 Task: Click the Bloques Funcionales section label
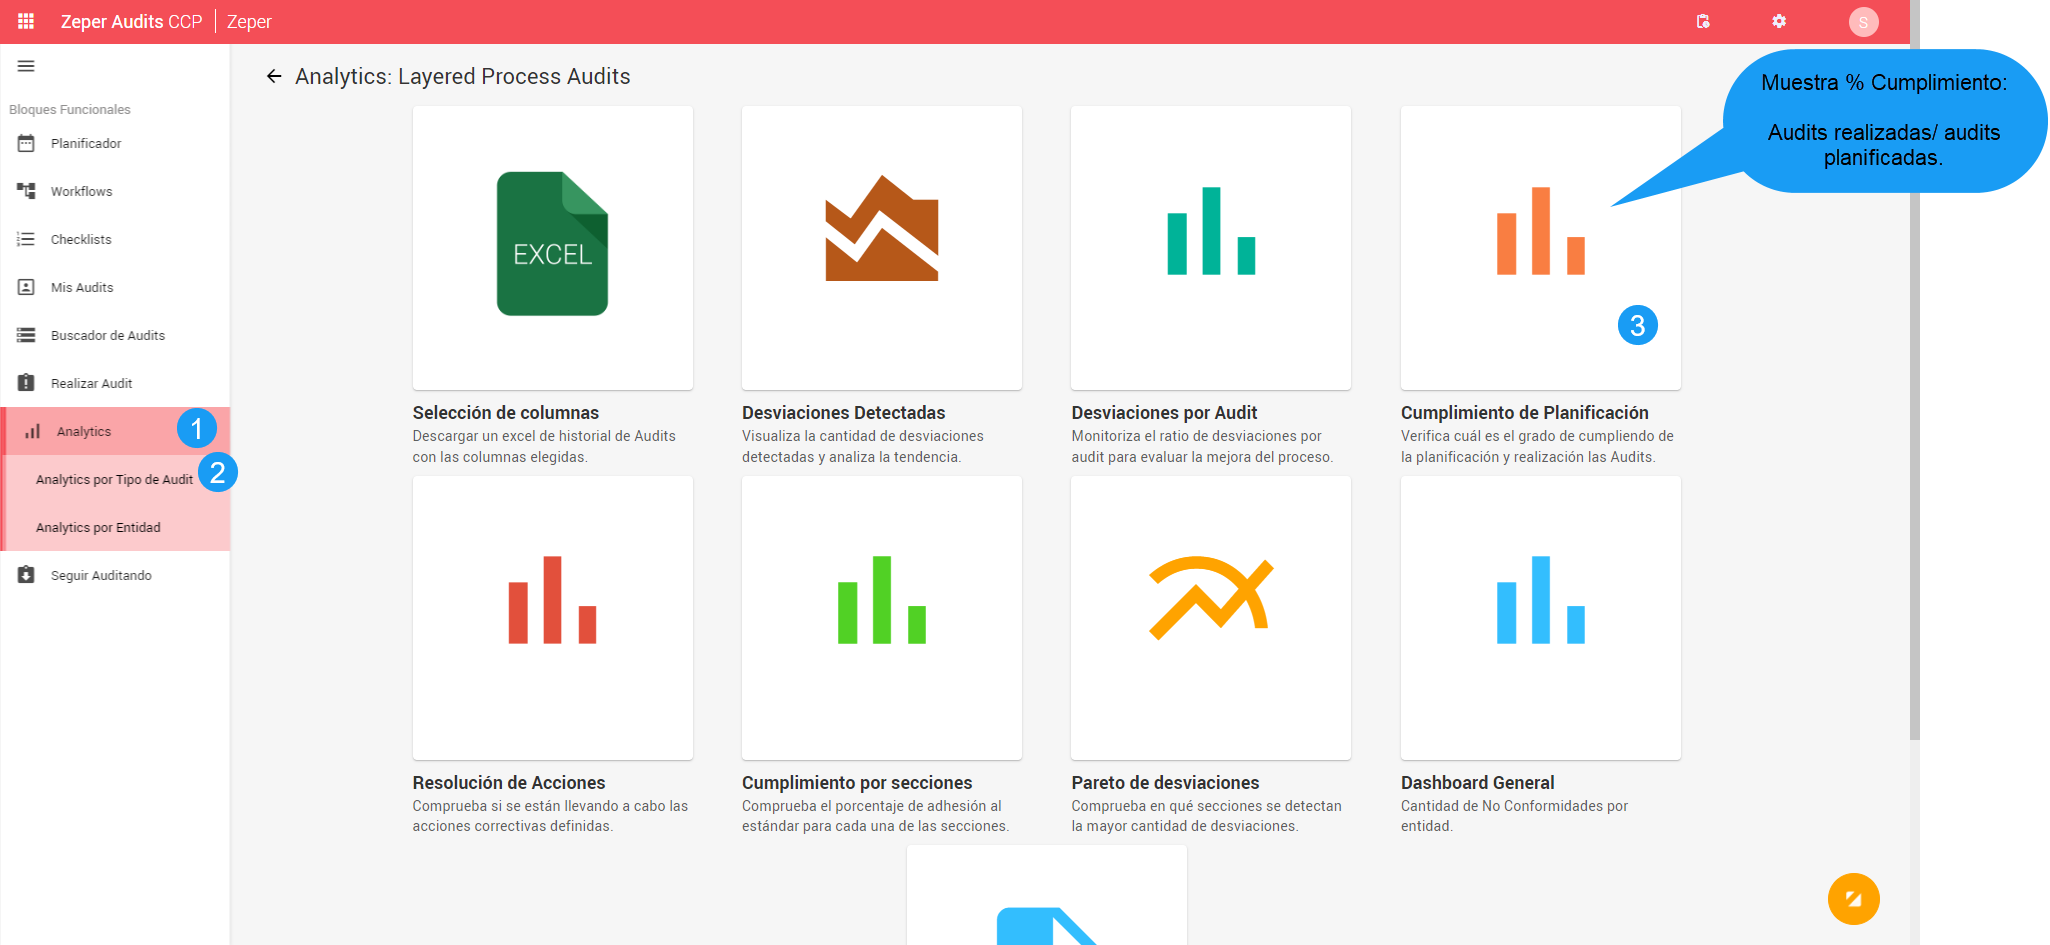point(70,109)
